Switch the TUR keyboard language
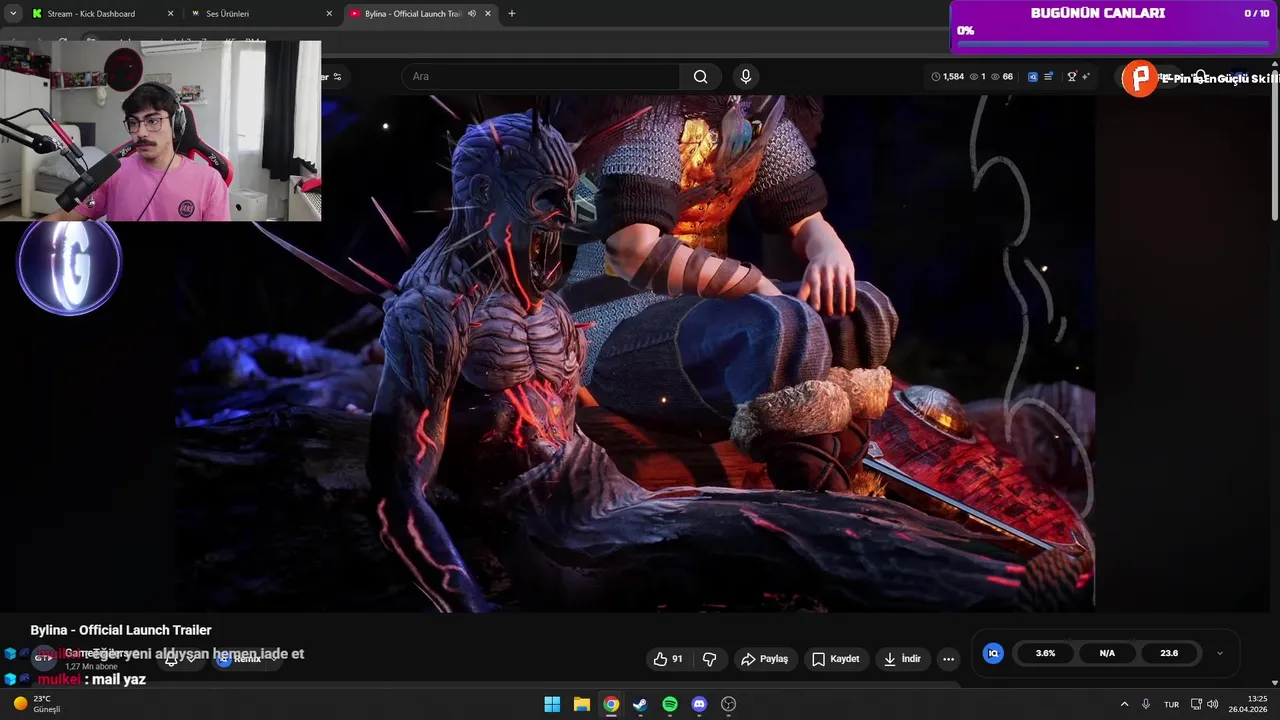 (1171, 704)
